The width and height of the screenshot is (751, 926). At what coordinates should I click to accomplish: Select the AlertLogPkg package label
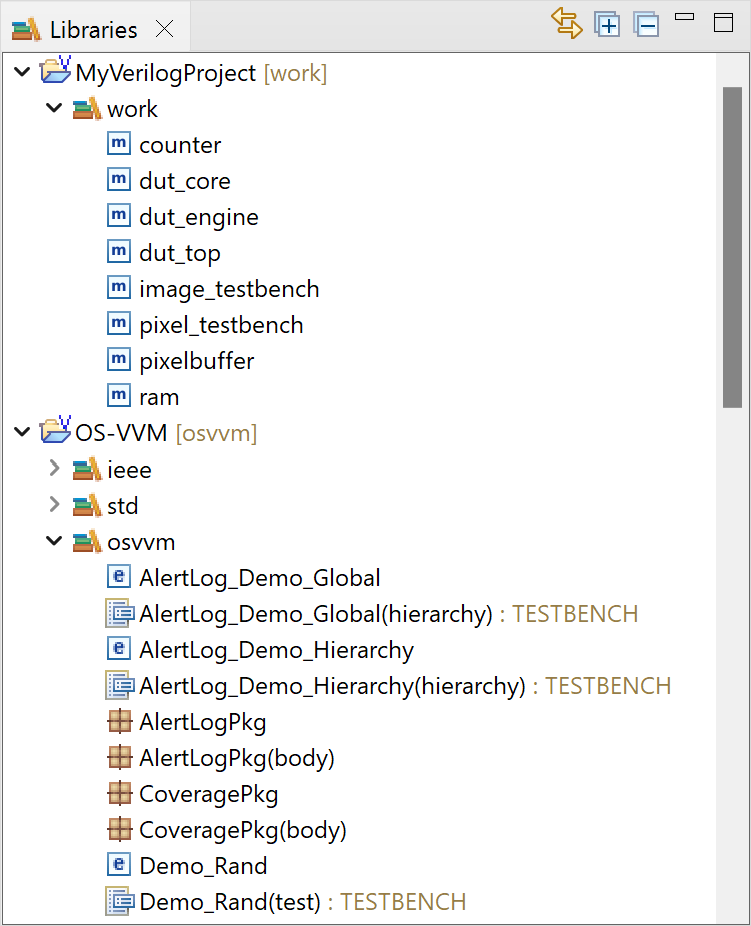coord(203,722)
